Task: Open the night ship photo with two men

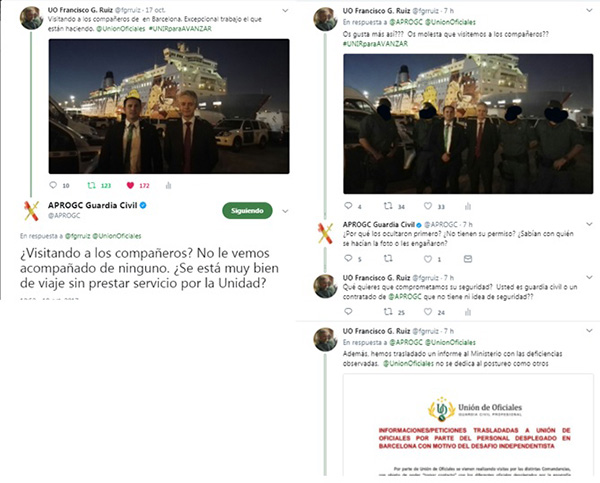Action: coord(169,106)
